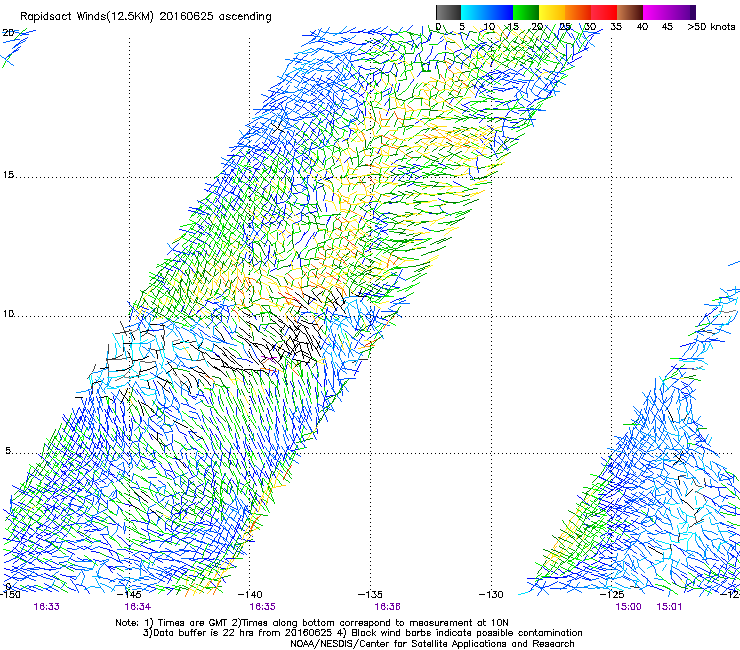Image resolution: width=740 pixels, height=650 pixels.
Task: Click the latitude '15' axis label
Action: 8,175
